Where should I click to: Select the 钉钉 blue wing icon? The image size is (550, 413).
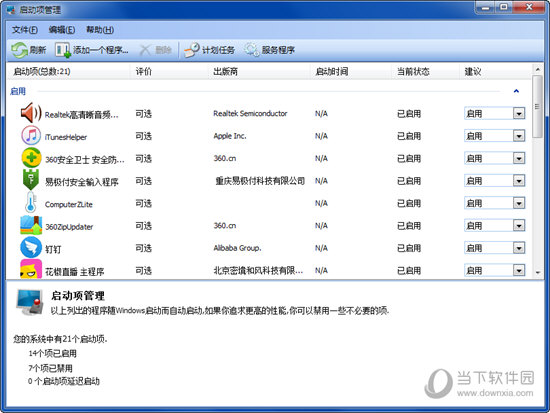pyautogui.click(x=31, y=247)
